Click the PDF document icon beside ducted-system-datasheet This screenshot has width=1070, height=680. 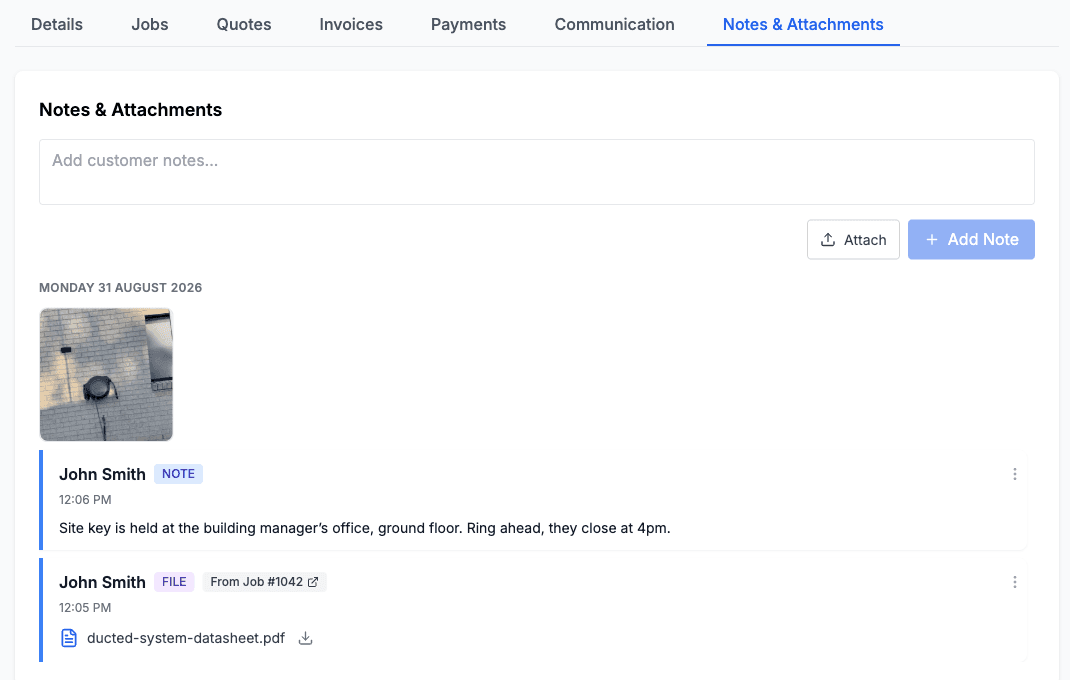click(69, 638)
